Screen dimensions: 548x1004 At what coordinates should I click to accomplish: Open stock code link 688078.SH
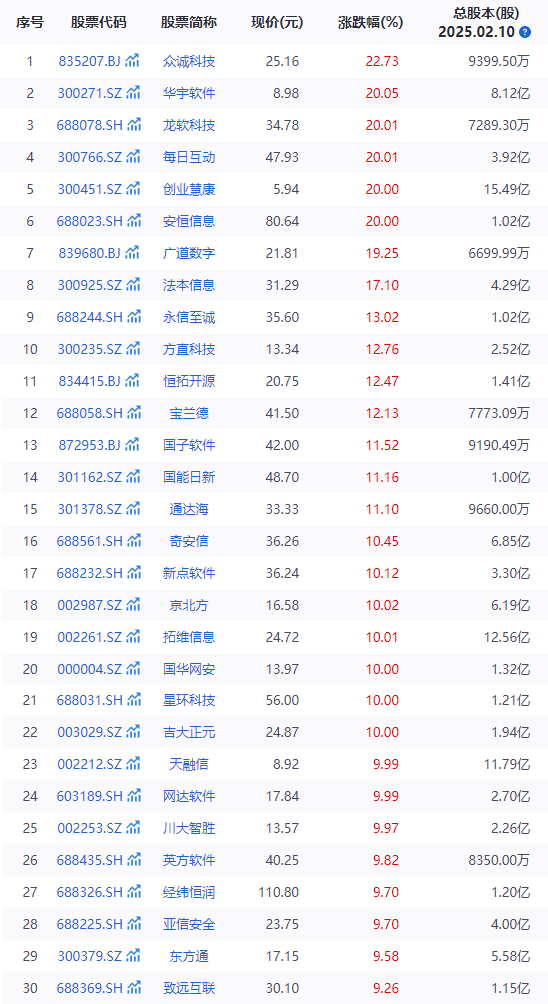pyautogui.click(x=90, y=125)
